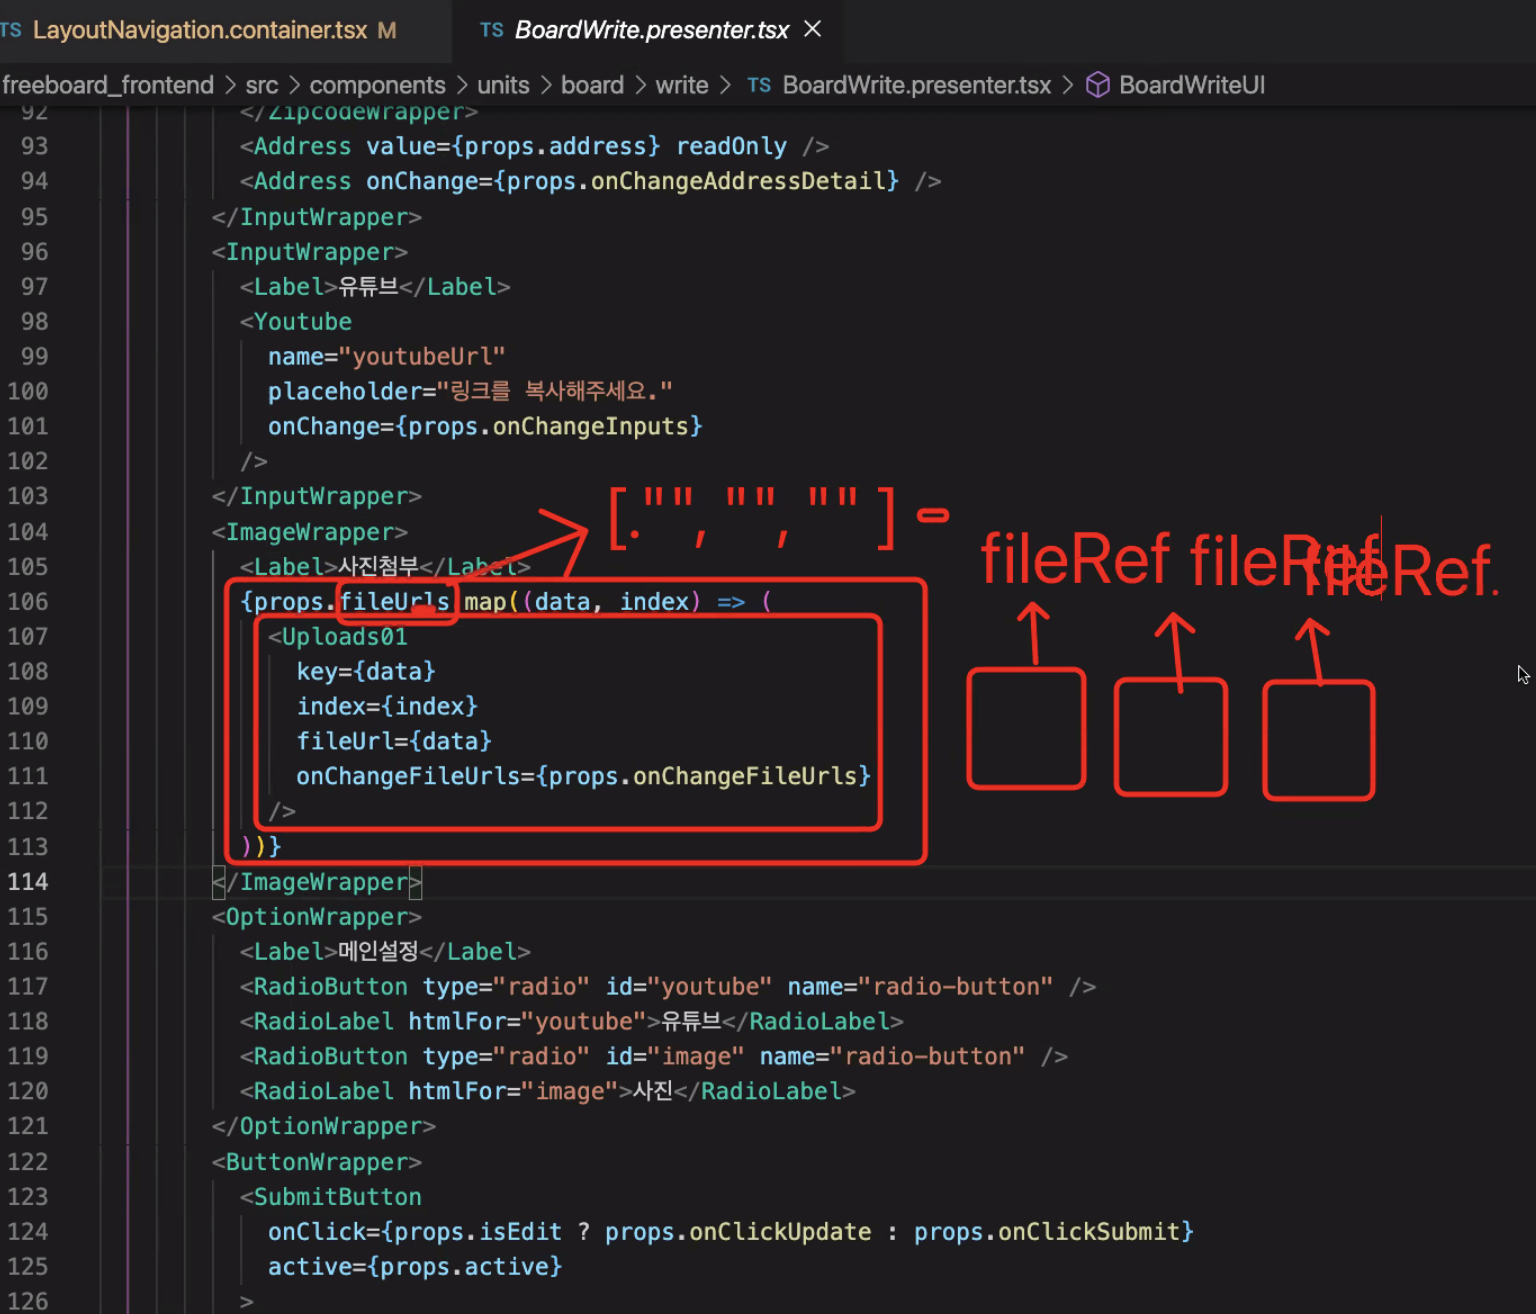Click props.onClickUpdate on line 124

click(x=738, y=1231)
